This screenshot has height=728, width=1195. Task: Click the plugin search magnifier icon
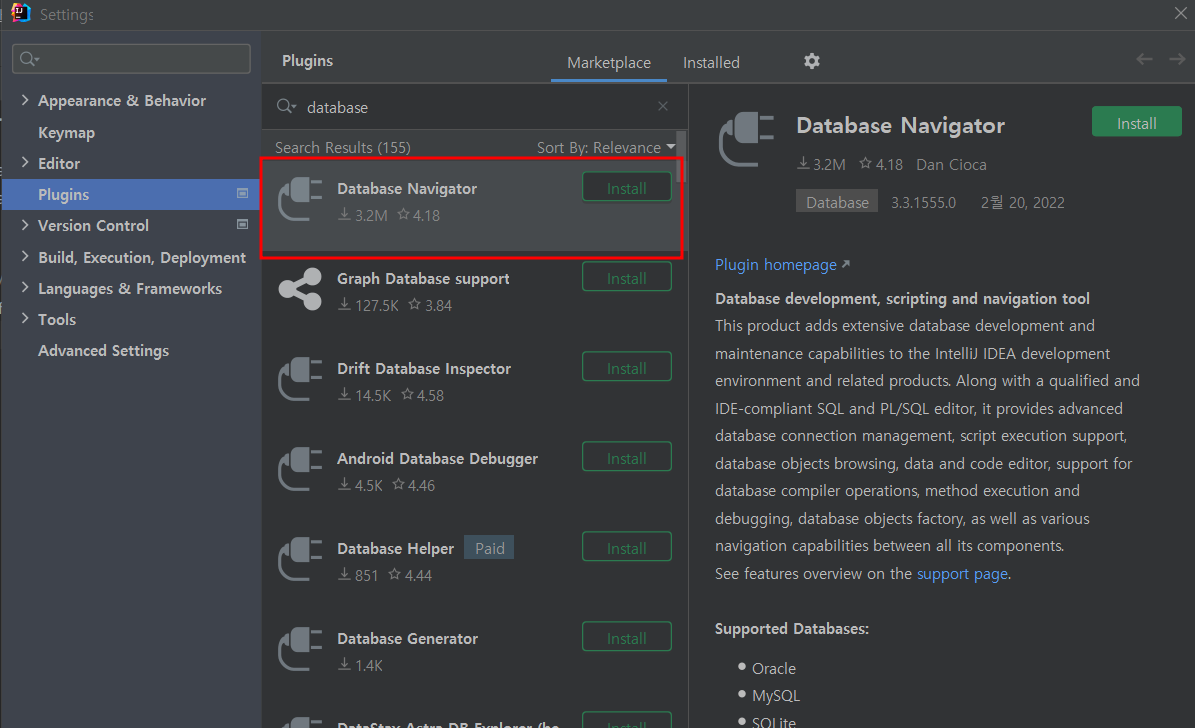click(x=286, y=107)
